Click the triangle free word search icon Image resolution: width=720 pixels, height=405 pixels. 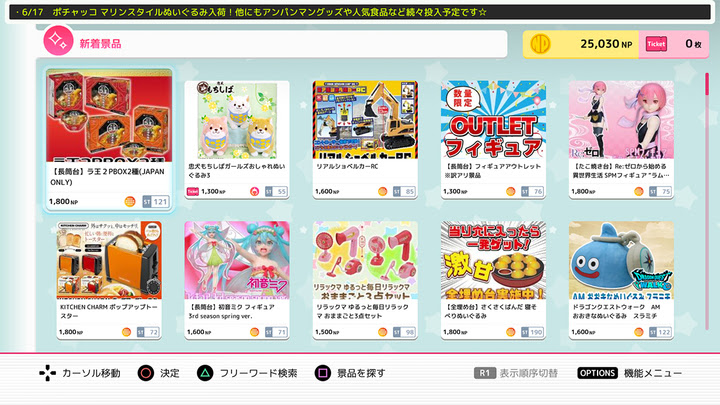[x=205, y=373]
